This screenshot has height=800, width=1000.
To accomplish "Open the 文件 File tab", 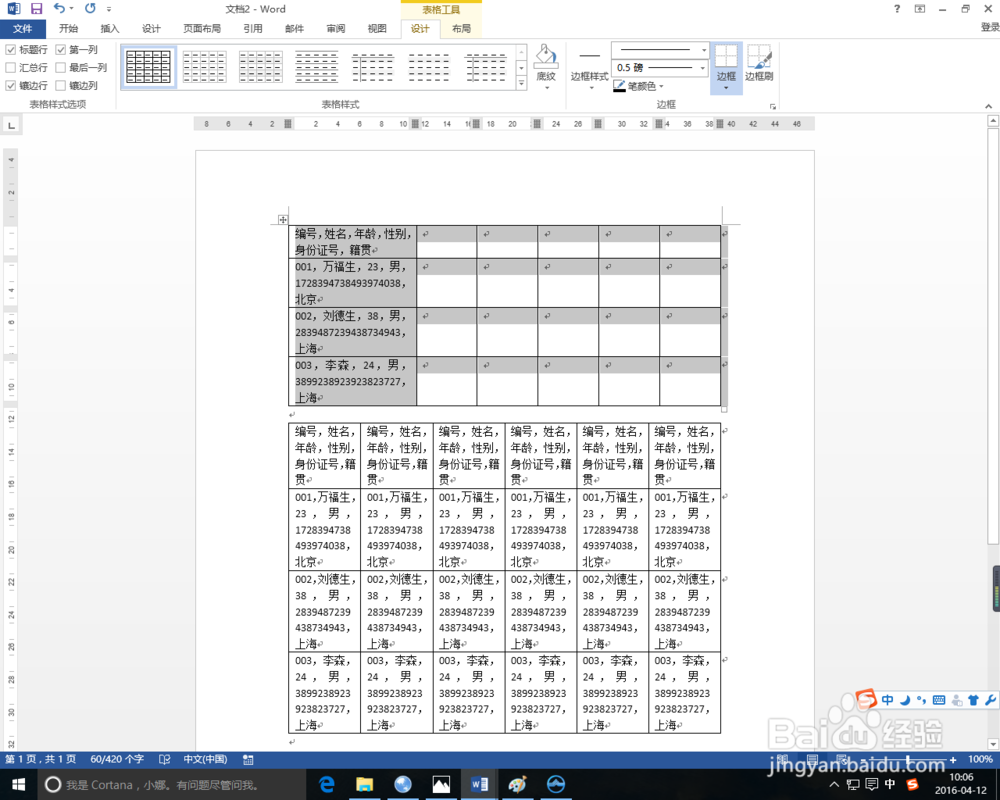I will point(22,29).
